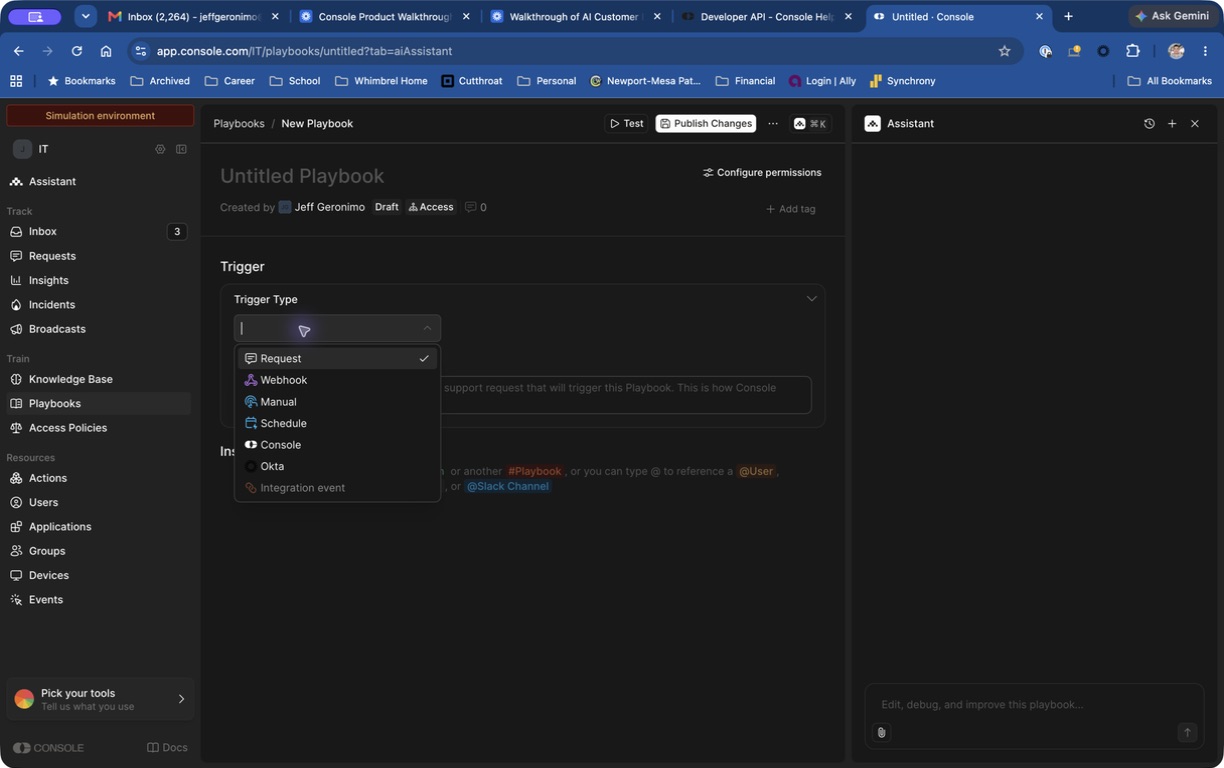The image size is (1224, 768).
Task: Close the Assistant panel
Action: [1195, 124]
